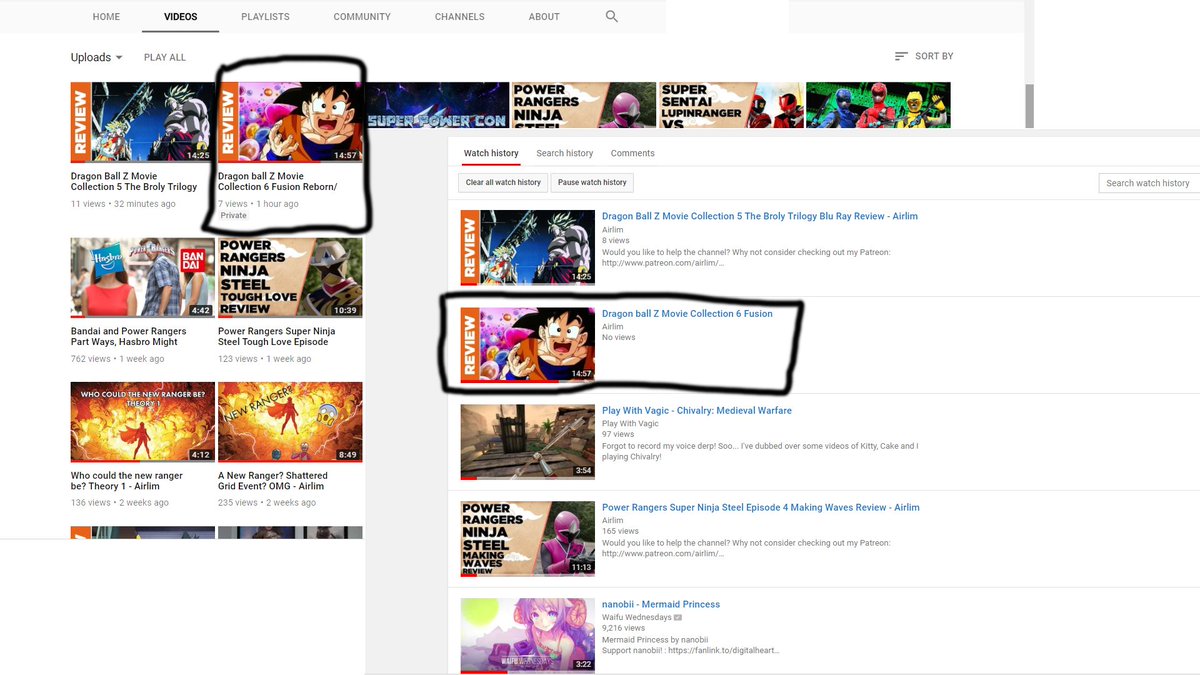Click the 'Private' label under Fusion Reborn video
Screen dimensions: 1200x675
point(233,216)
